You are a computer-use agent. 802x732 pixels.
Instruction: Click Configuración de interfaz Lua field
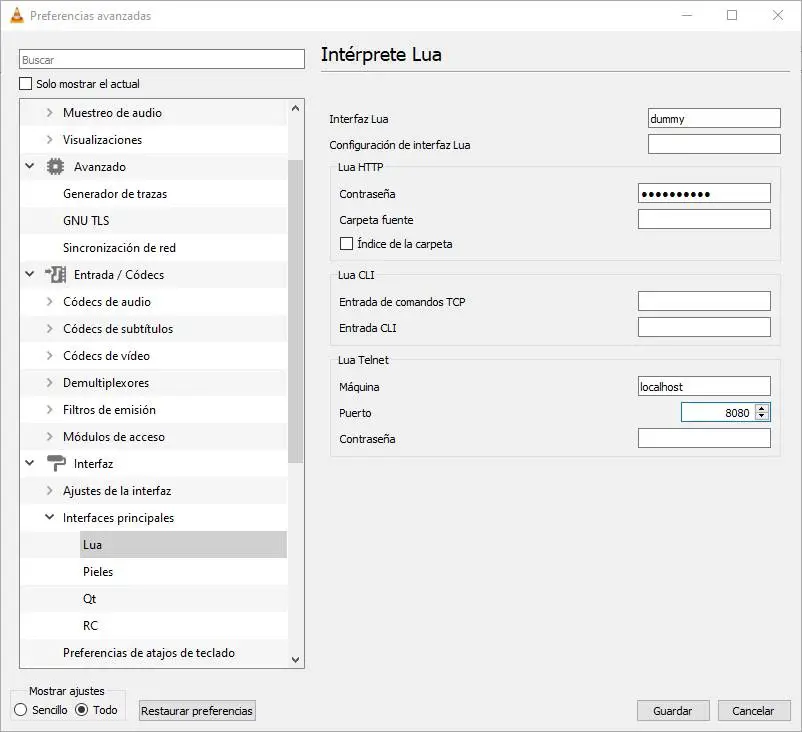(714, 144)
